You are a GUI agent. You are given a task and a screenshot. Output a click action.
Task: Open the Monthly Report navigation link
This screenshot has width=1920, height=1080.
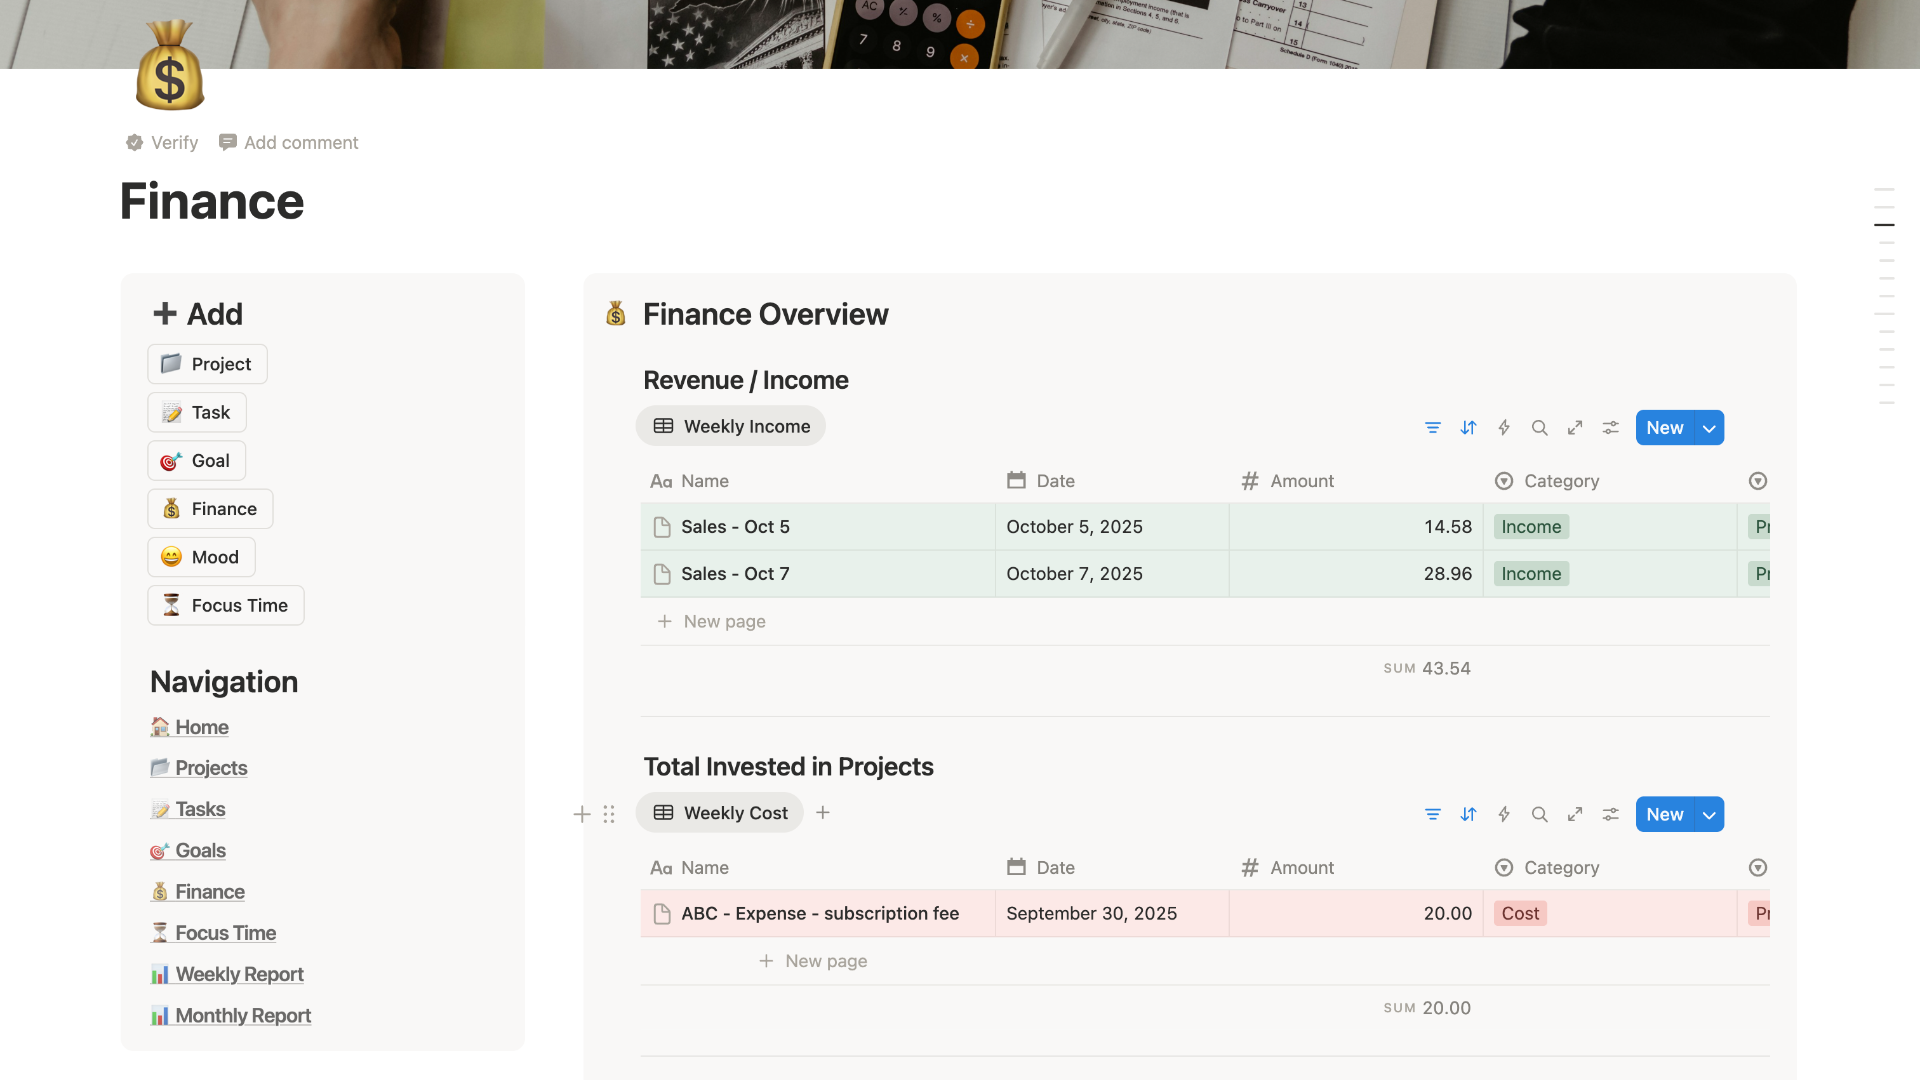(242, 1016)
